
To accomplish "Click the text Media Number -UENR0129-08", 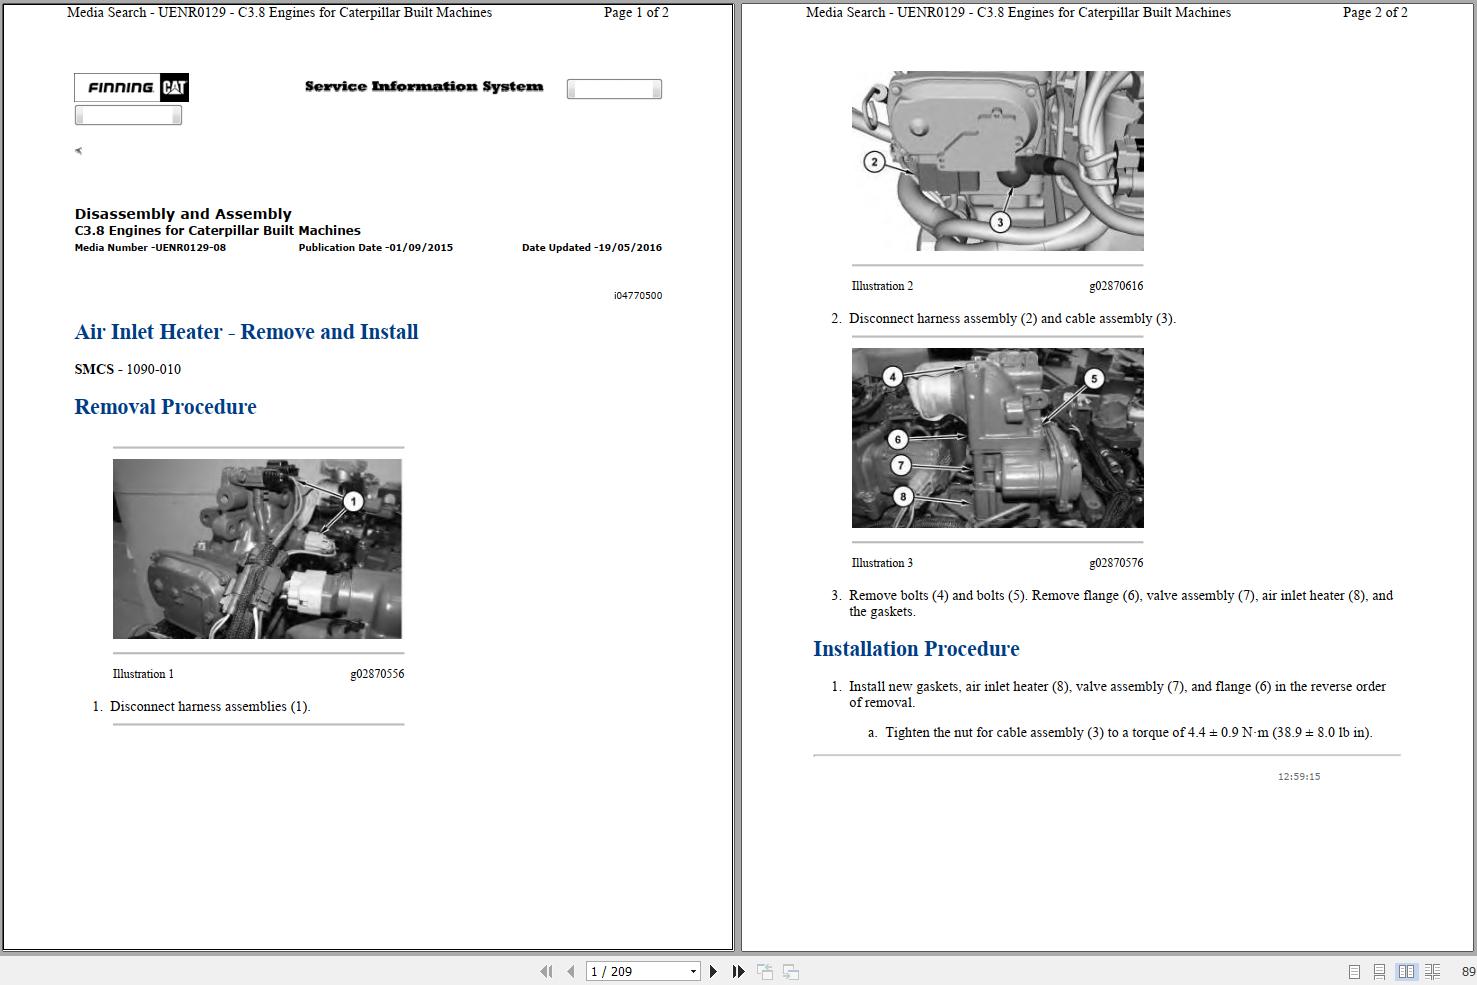I will (x=150, y=248).
